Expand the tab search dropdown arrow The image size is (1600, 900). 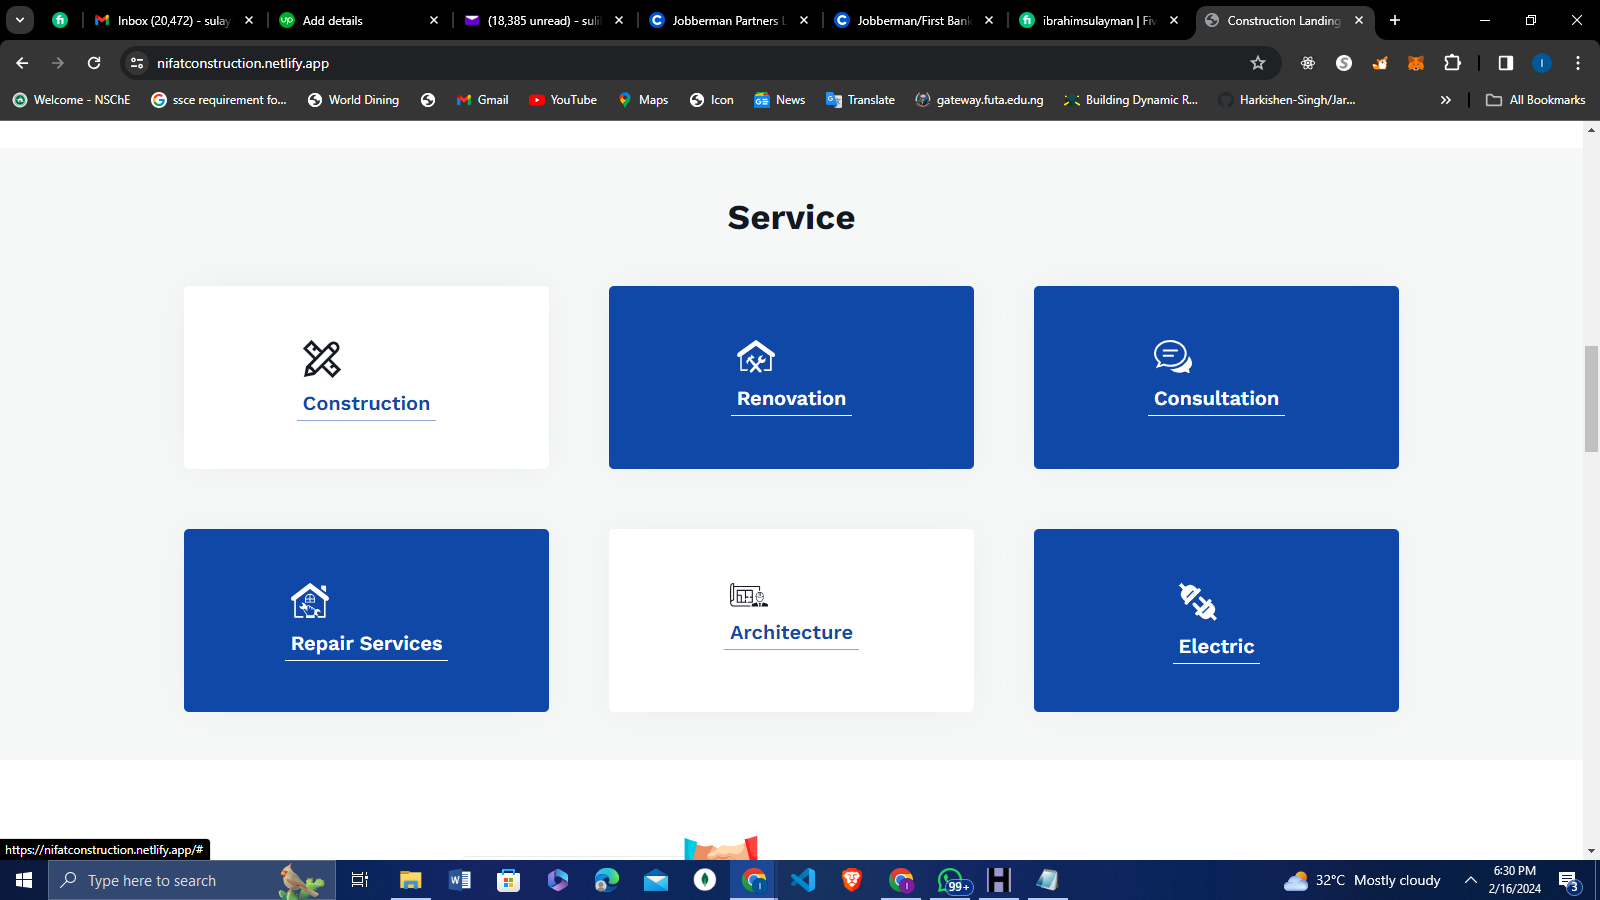point(20,20)
